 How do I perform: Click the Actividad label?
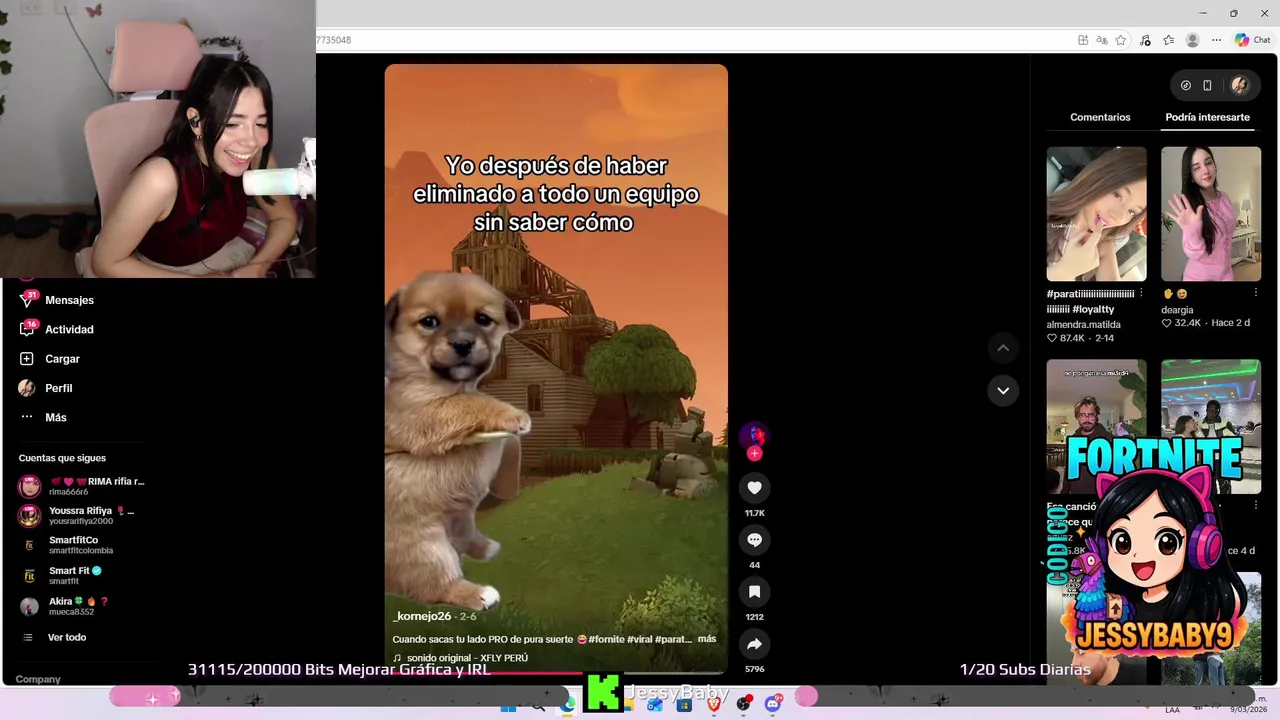point(69,329)
